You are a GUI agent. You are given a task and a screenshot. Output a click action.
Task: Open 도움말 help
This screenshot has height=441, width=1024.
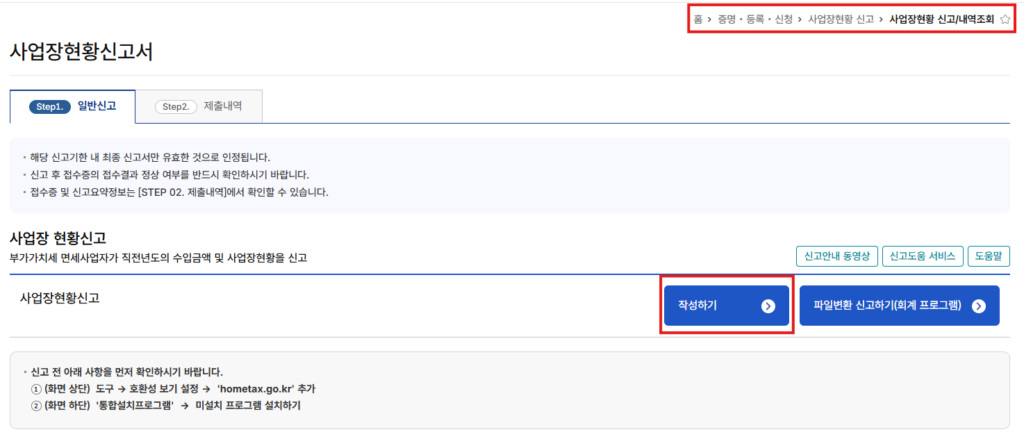click(x=990, y=256)
